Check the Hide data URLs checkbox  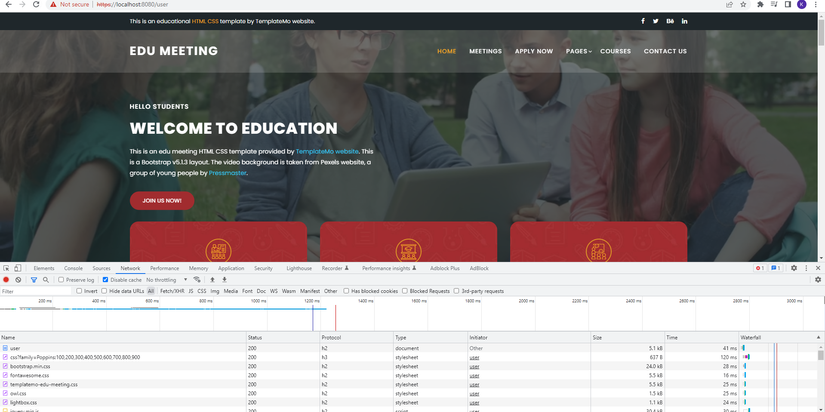coord(104,291)
